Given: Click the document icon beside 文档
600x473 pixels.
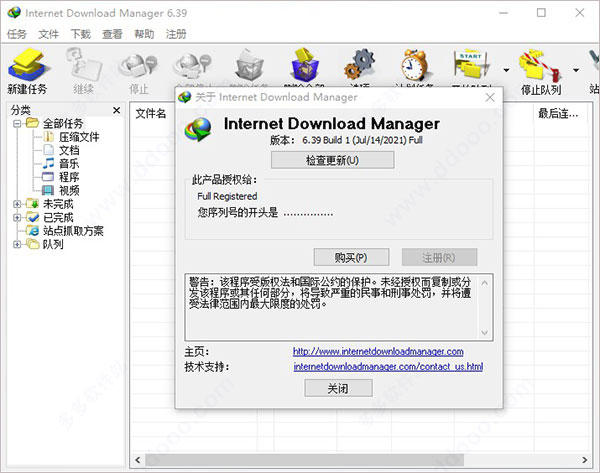Looking at the screenshot, I should 48,150.
